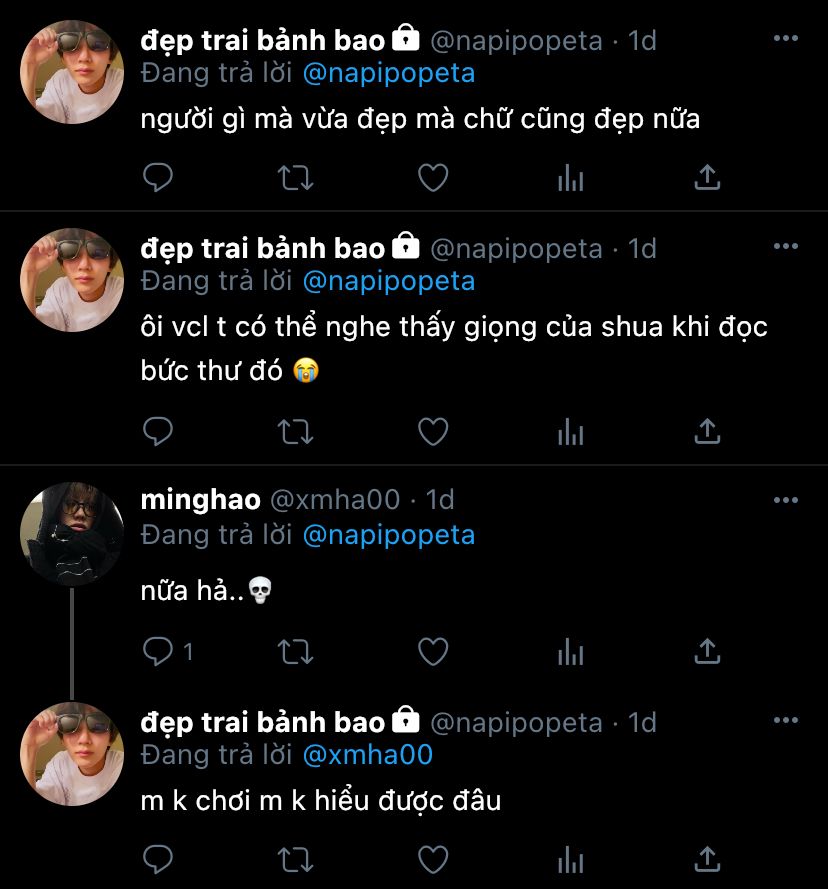View analytics of minghao's tweet
Viewport: 828px width, 889px height.
[571, 651]
